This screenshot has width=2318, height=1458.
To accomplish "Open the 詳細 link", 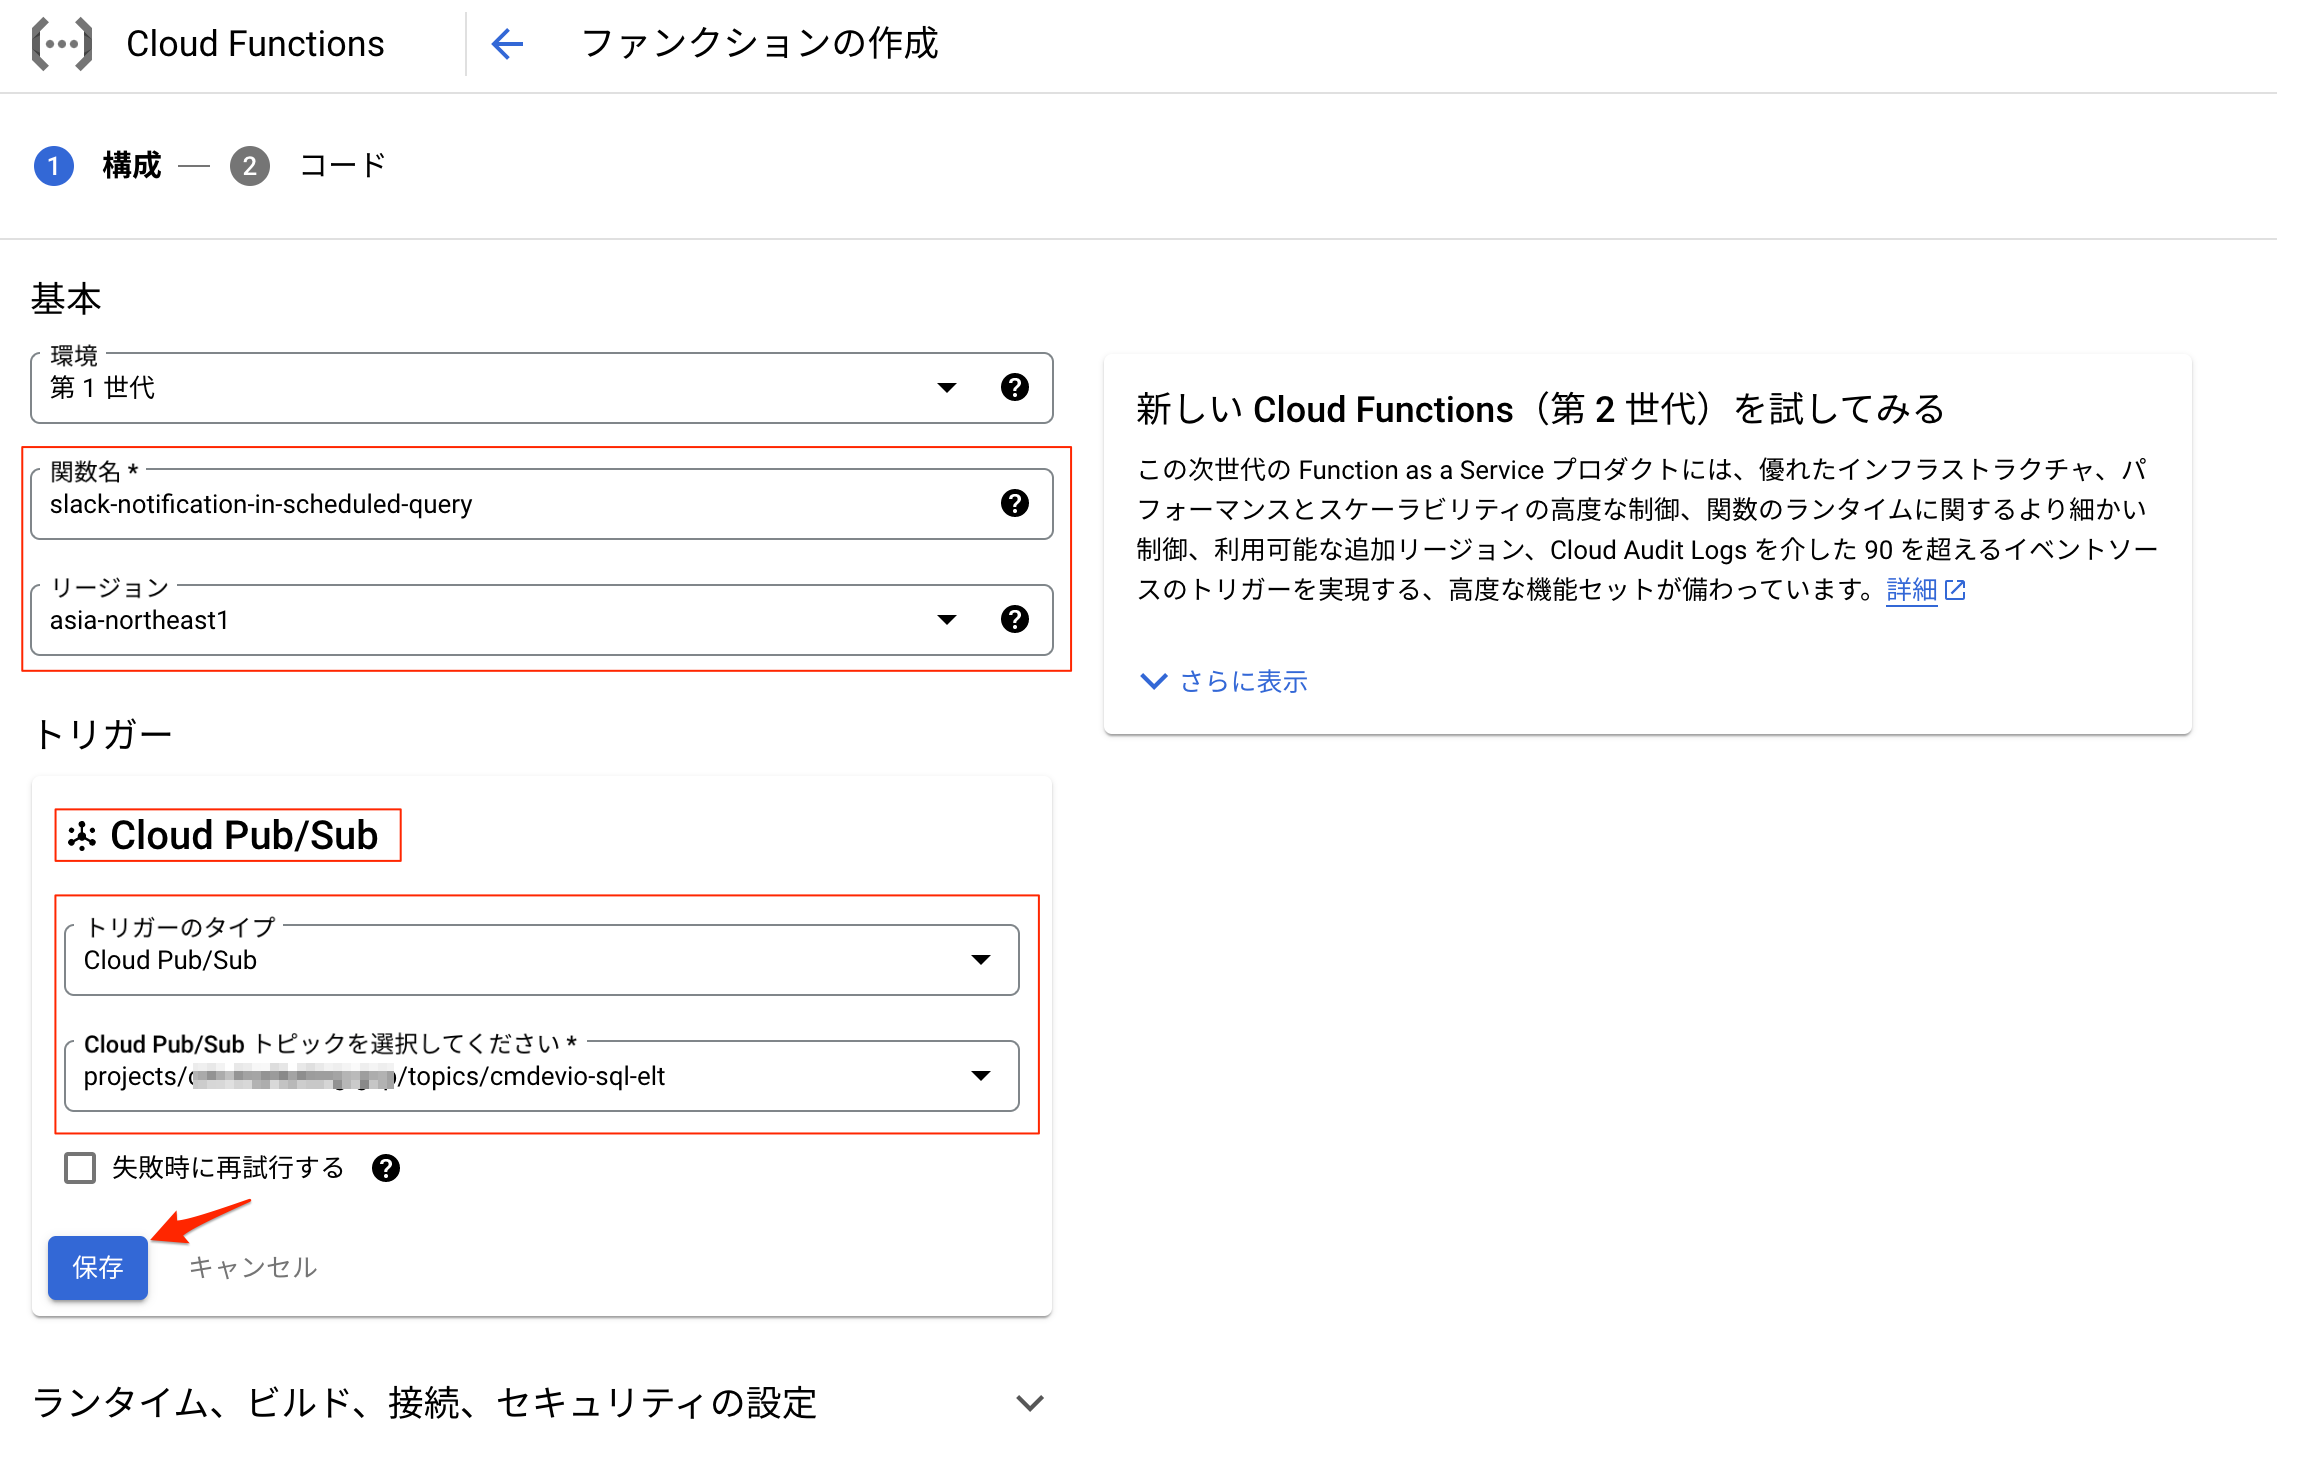I will tap(1911, 590).
